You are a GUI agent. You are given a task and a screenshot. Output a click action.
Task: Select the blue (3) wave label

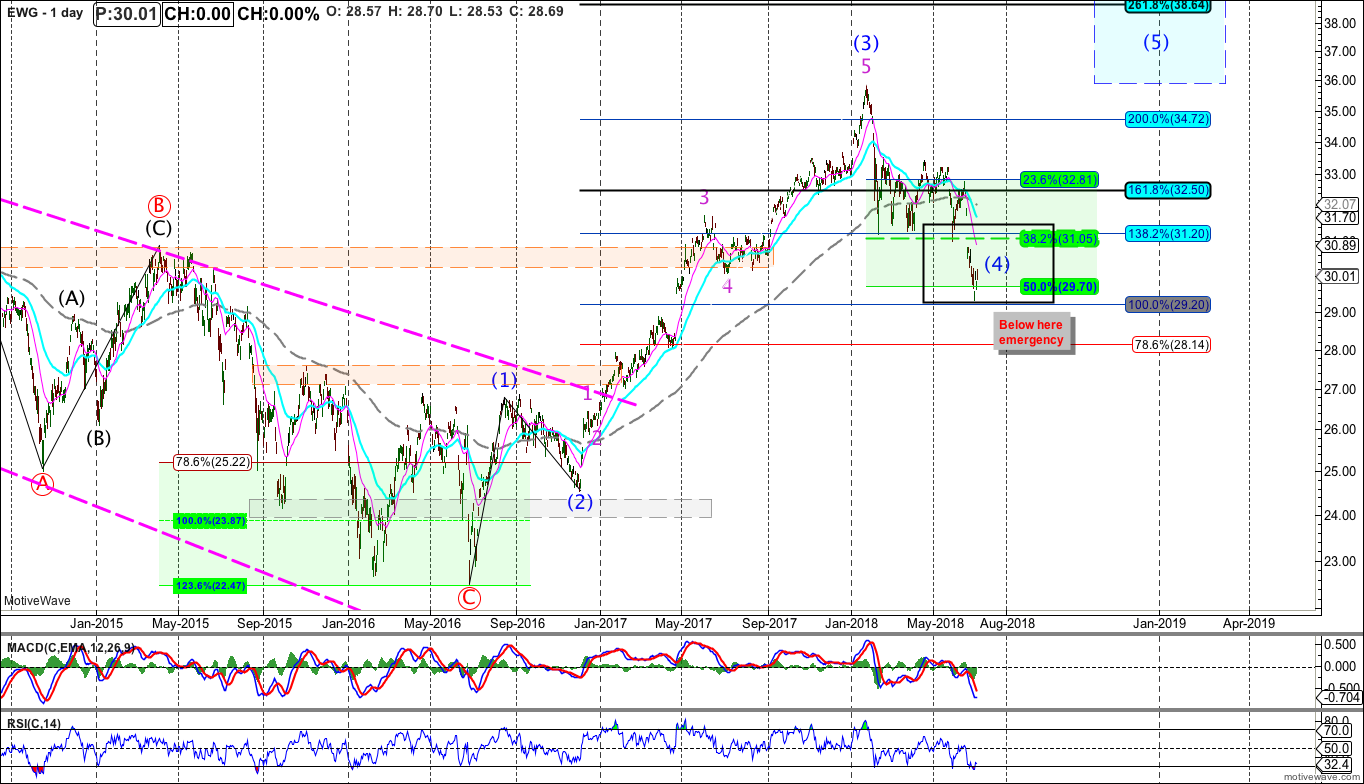[866, 43]
